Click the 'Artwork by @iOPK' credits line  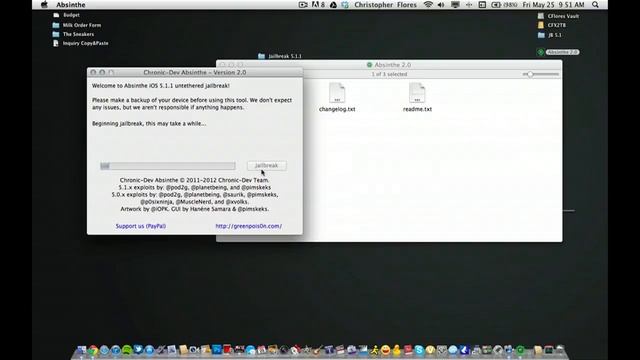[x=194, y=209]
